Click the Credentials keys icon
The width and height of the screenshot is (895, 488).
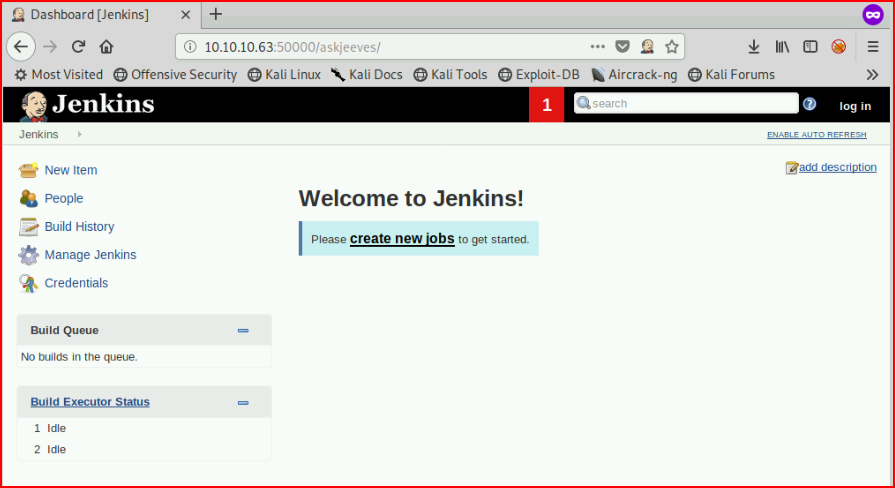click(x=28, y=283)
